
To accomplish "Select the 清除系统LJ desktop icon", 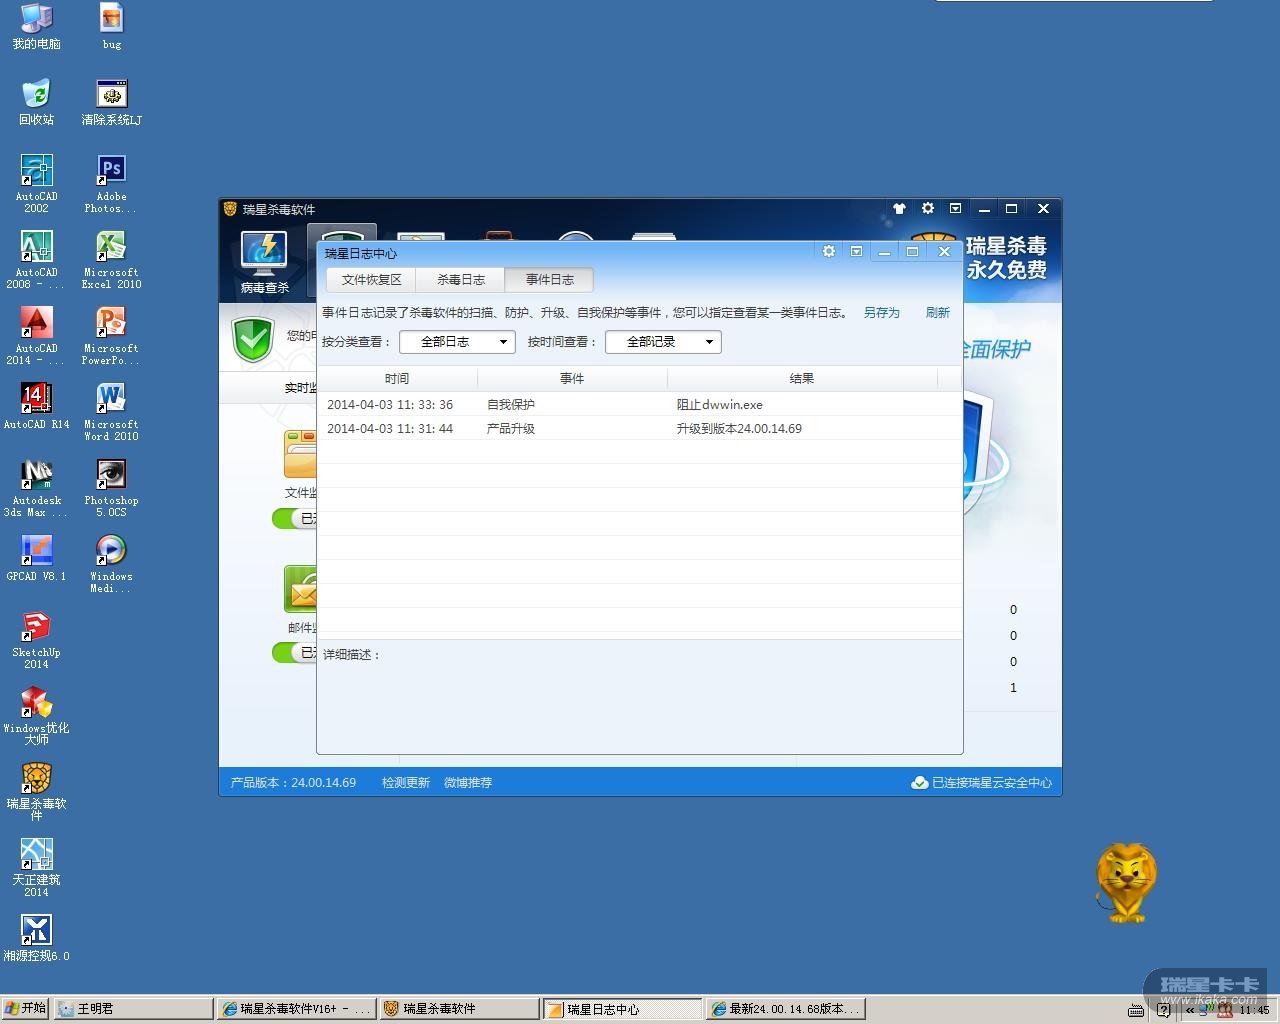I will point(112,102).
